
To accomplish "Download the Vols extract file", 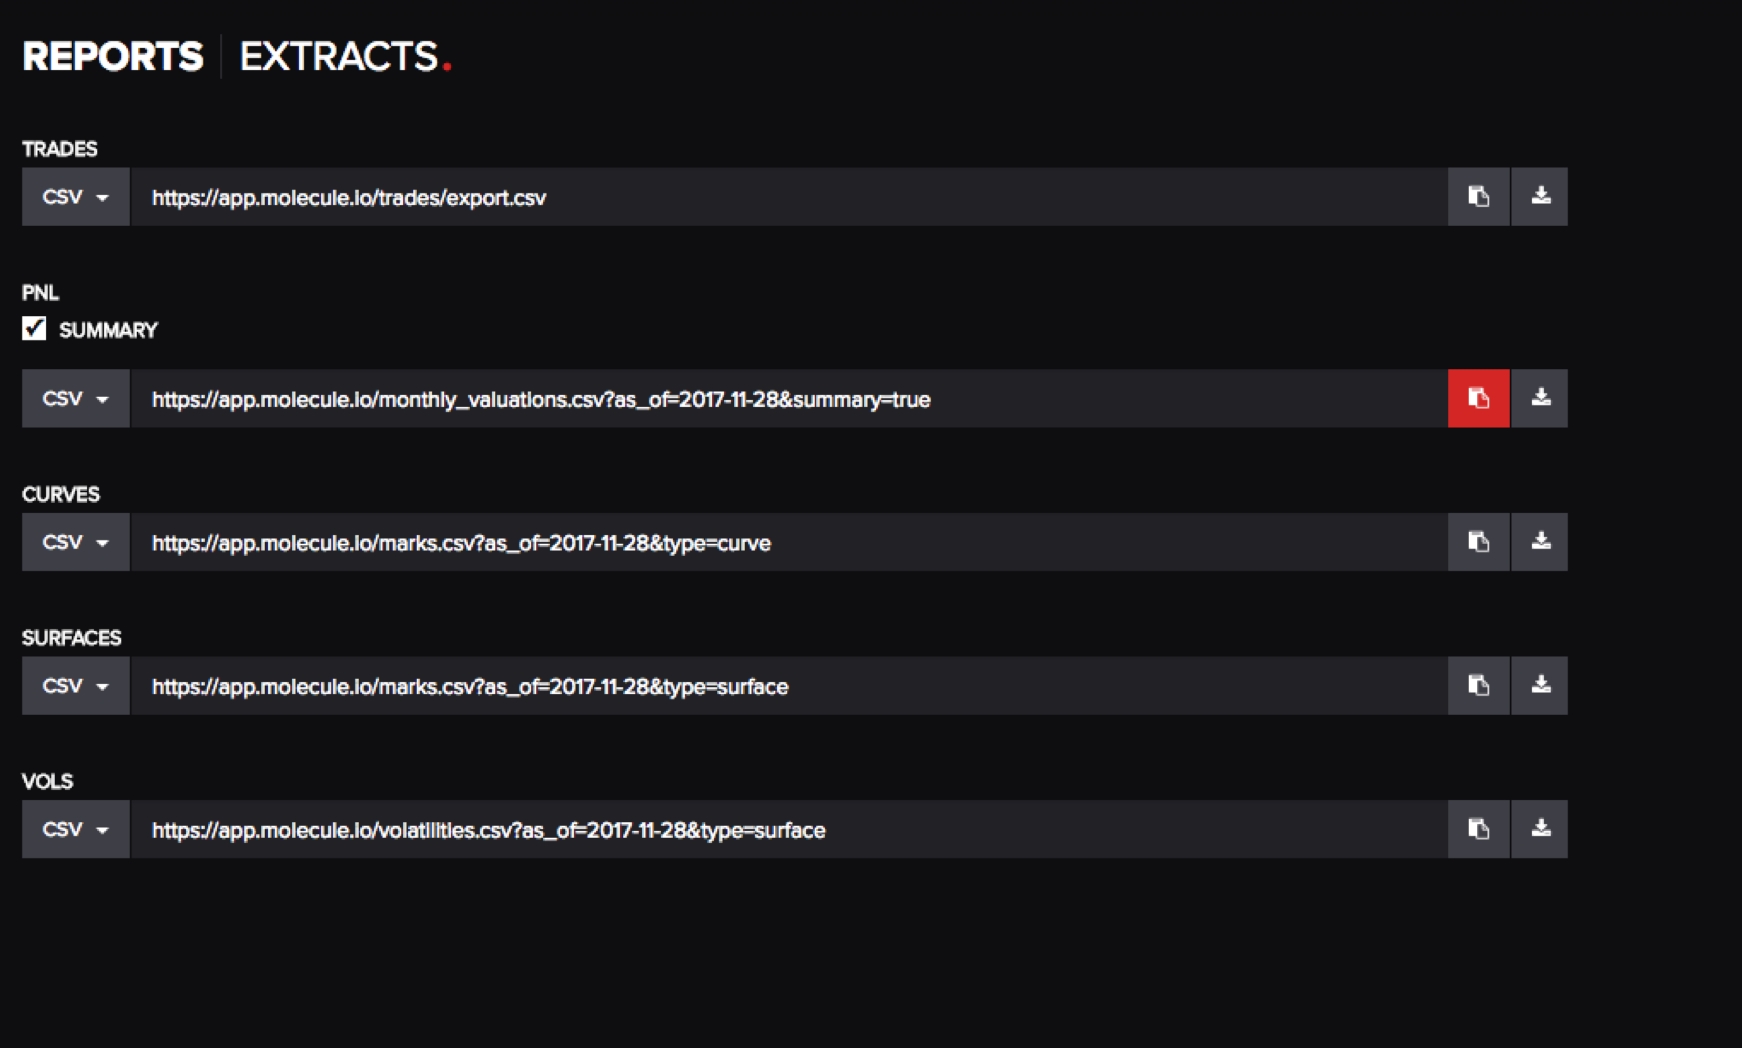I will [x=1540, y=829].
